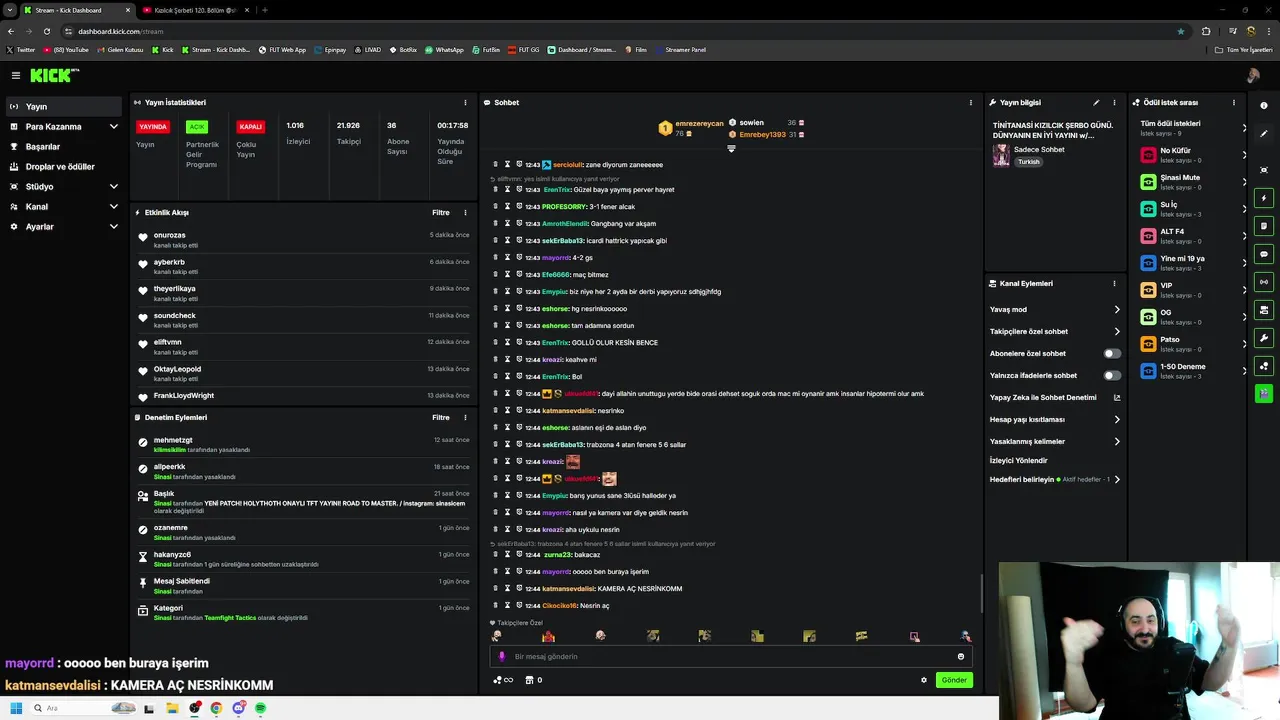Open Kanal Eylemleri three-dot menu
Viewport: 1280px width, 720px height.
tap(1114, 283)
